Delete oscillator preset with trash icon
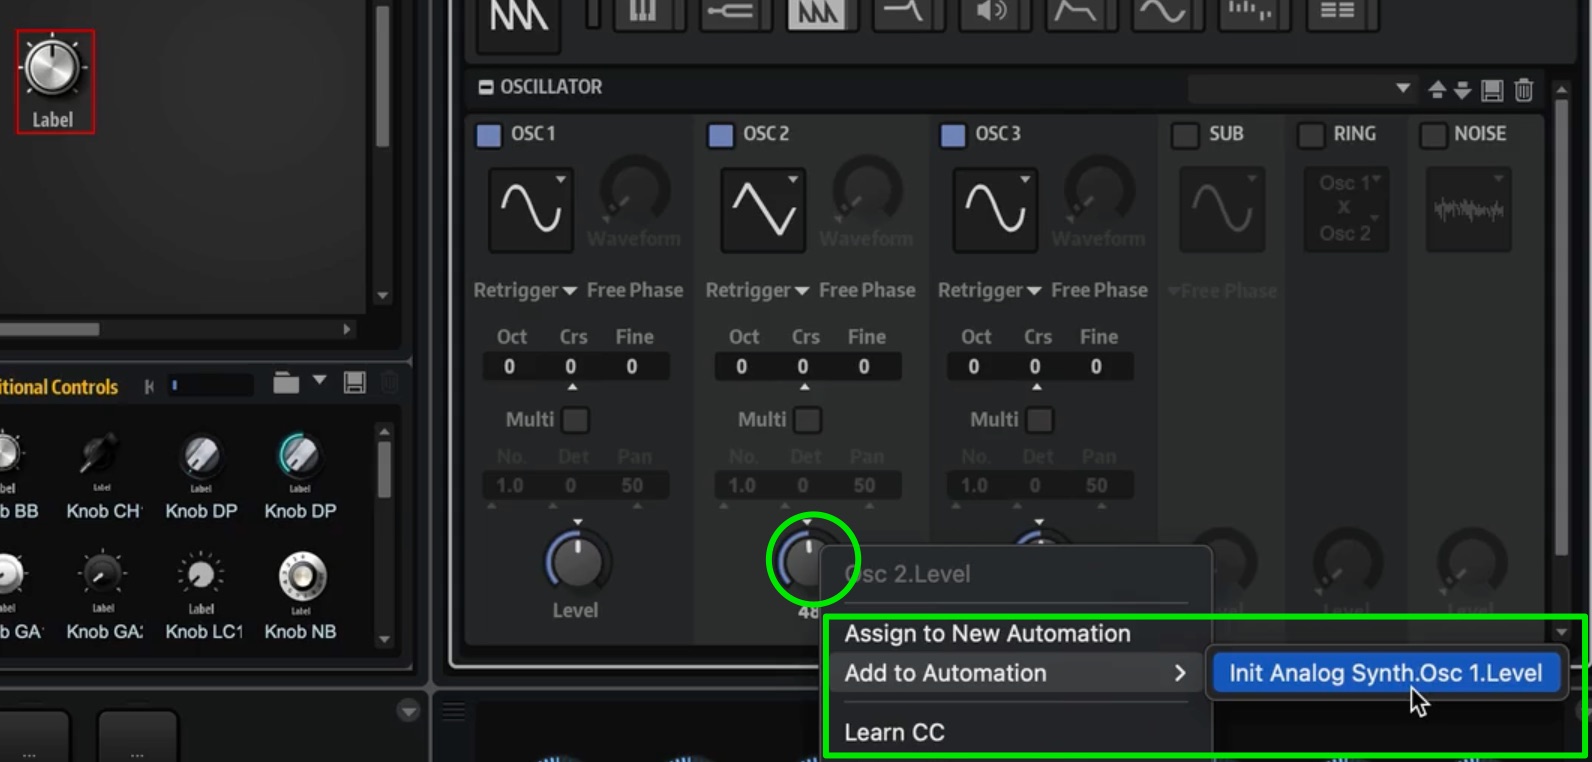Viewport: 1592px width, 762px height. [x=1523, y=90]
